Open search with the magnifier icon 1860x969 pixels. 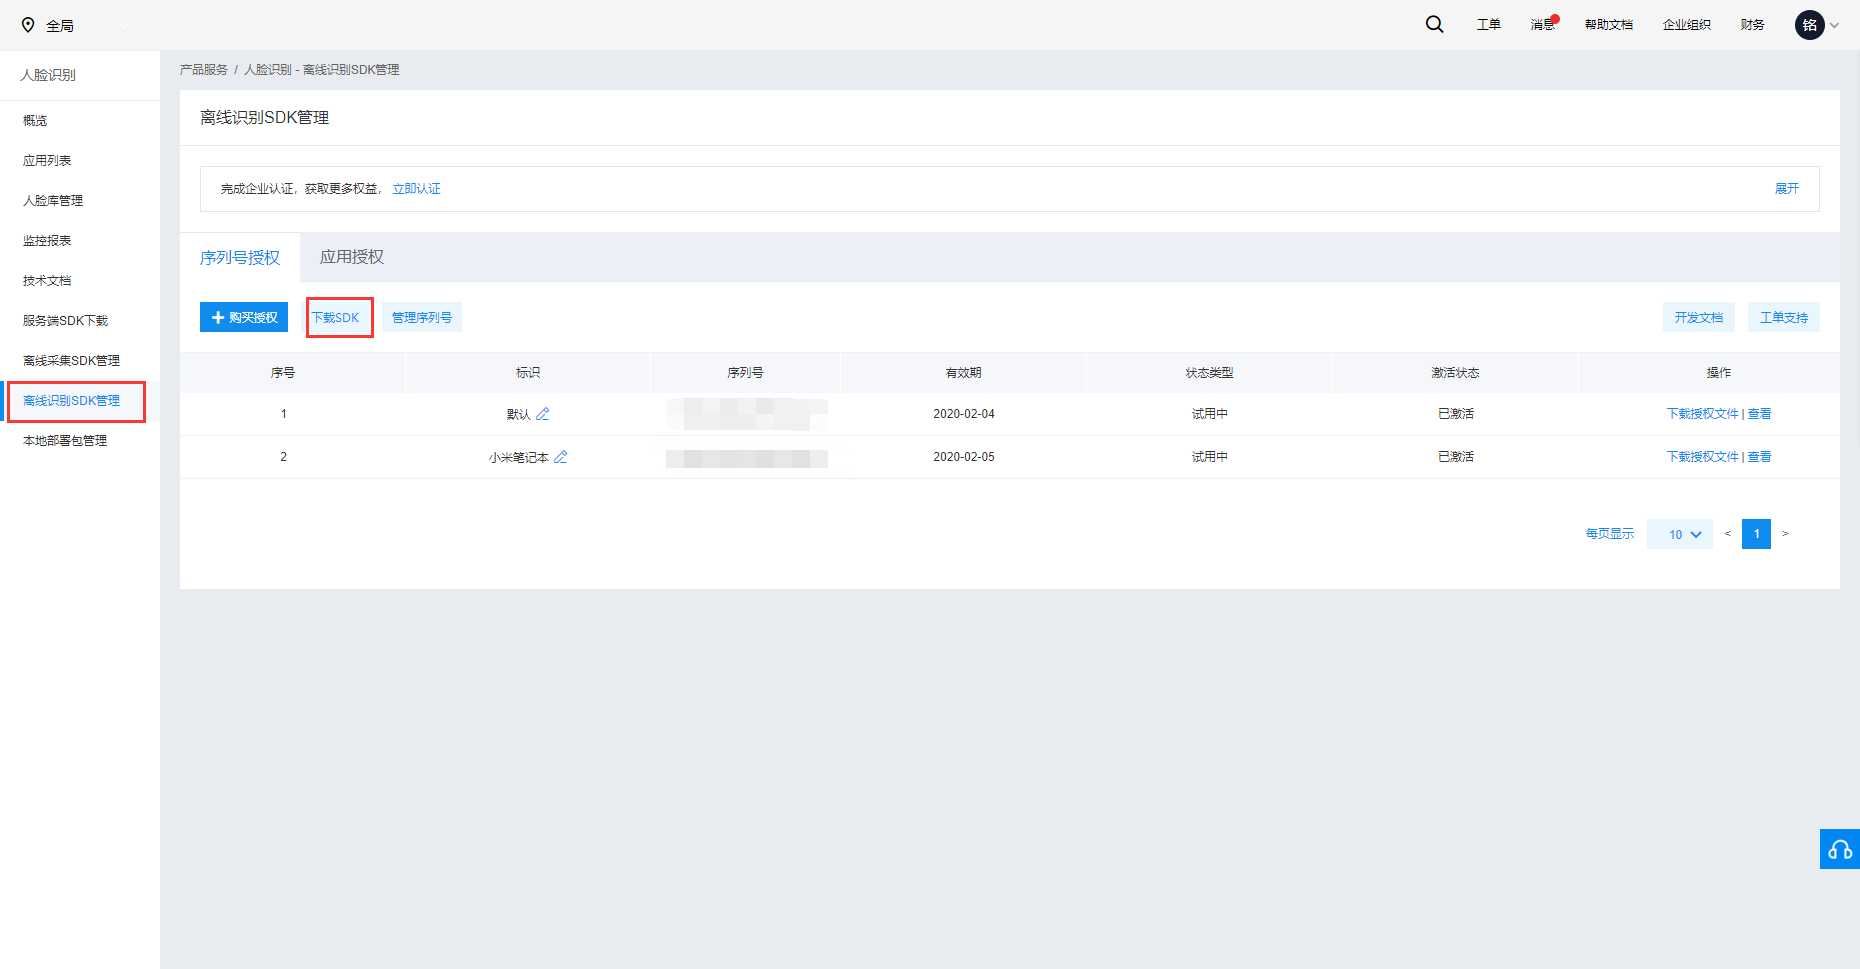click(x=1434, y=25)
